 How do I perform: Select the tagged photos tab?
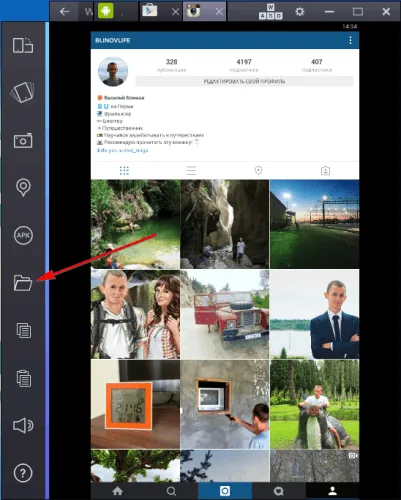(x=325, y=171)
